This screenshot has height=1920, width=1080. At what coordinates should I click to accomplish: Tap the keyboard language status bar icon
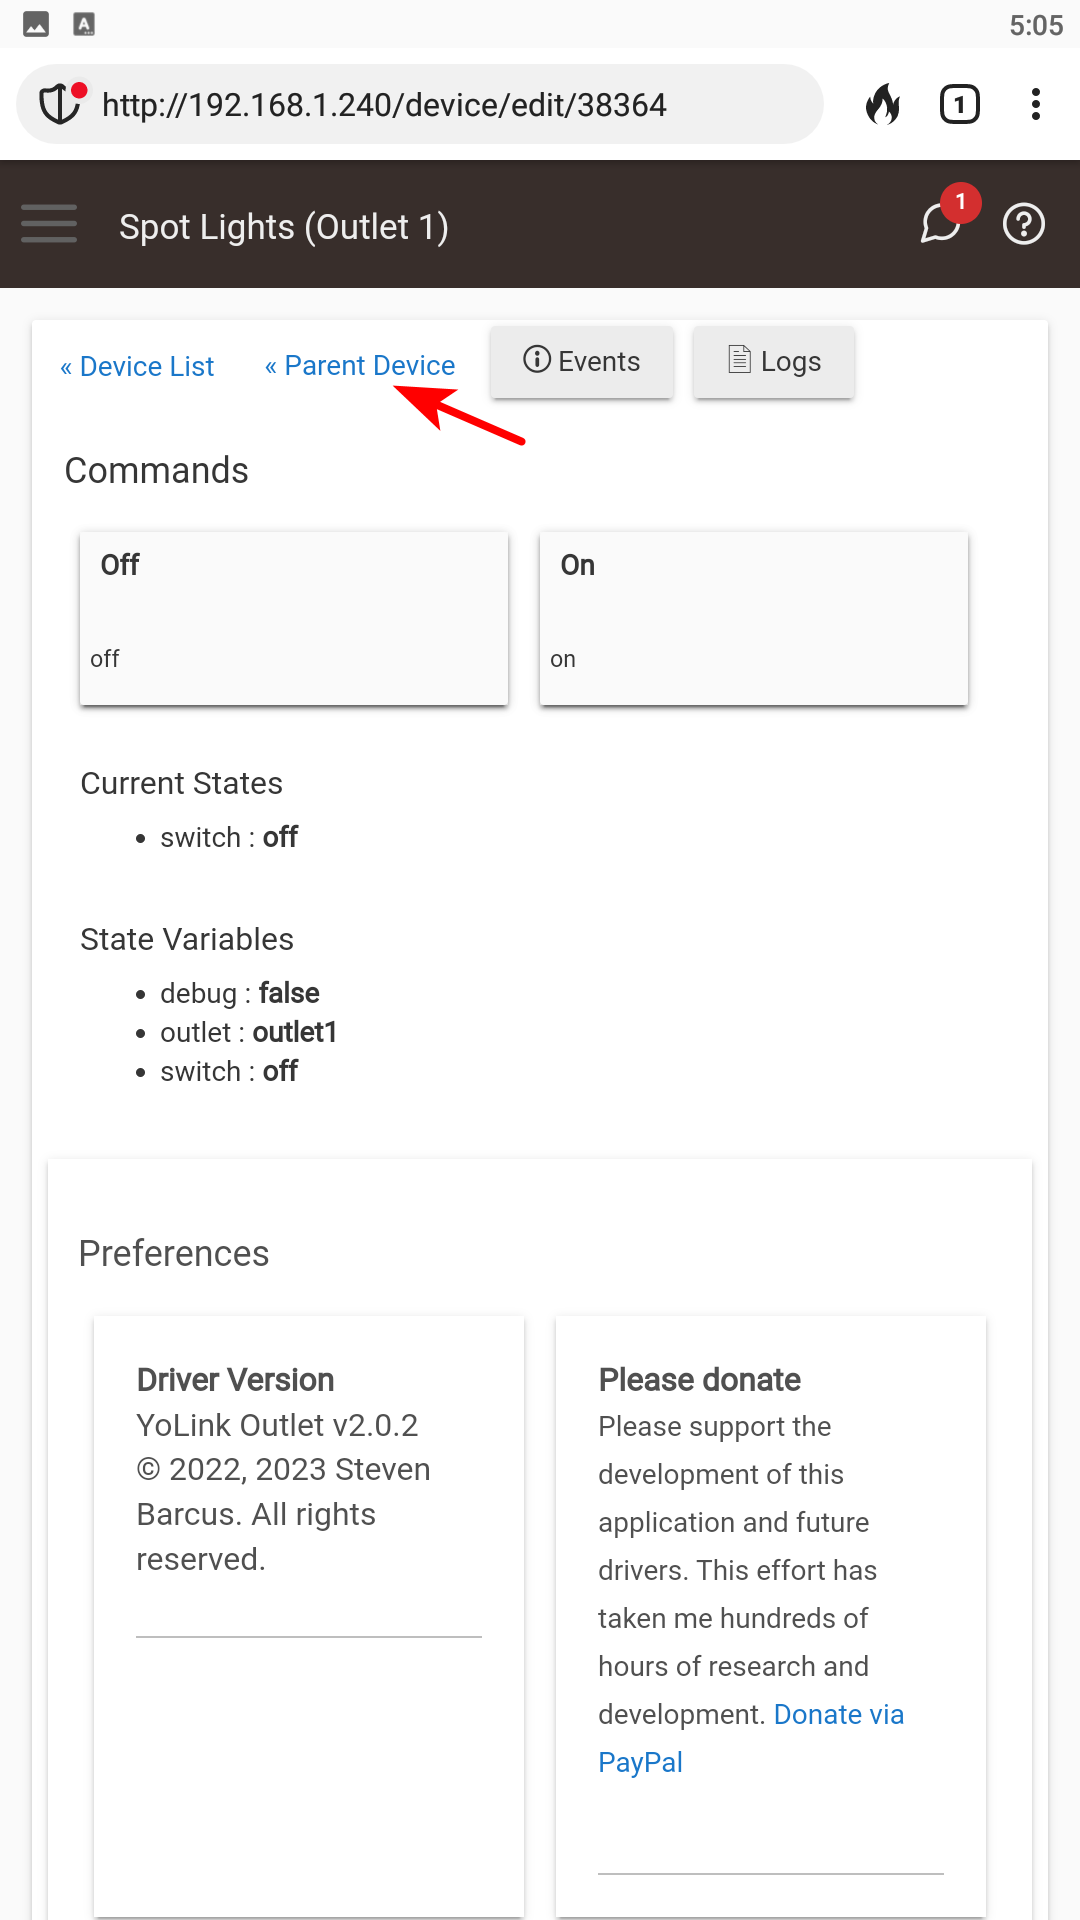pos(85,25)
